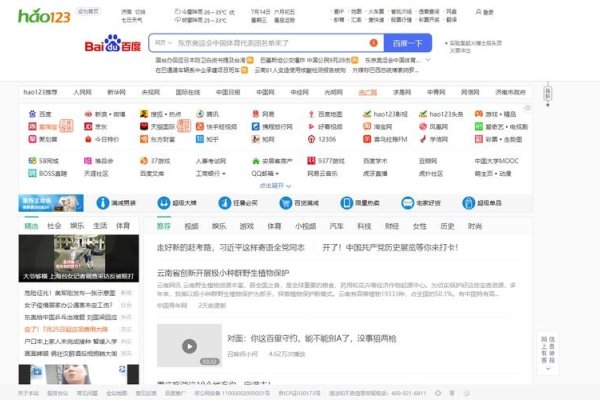The width and height of the screenshot is (600, 400).
Task: Click the 关于本站 footer link
Action: pyautogui.click(x=28, y=393)
